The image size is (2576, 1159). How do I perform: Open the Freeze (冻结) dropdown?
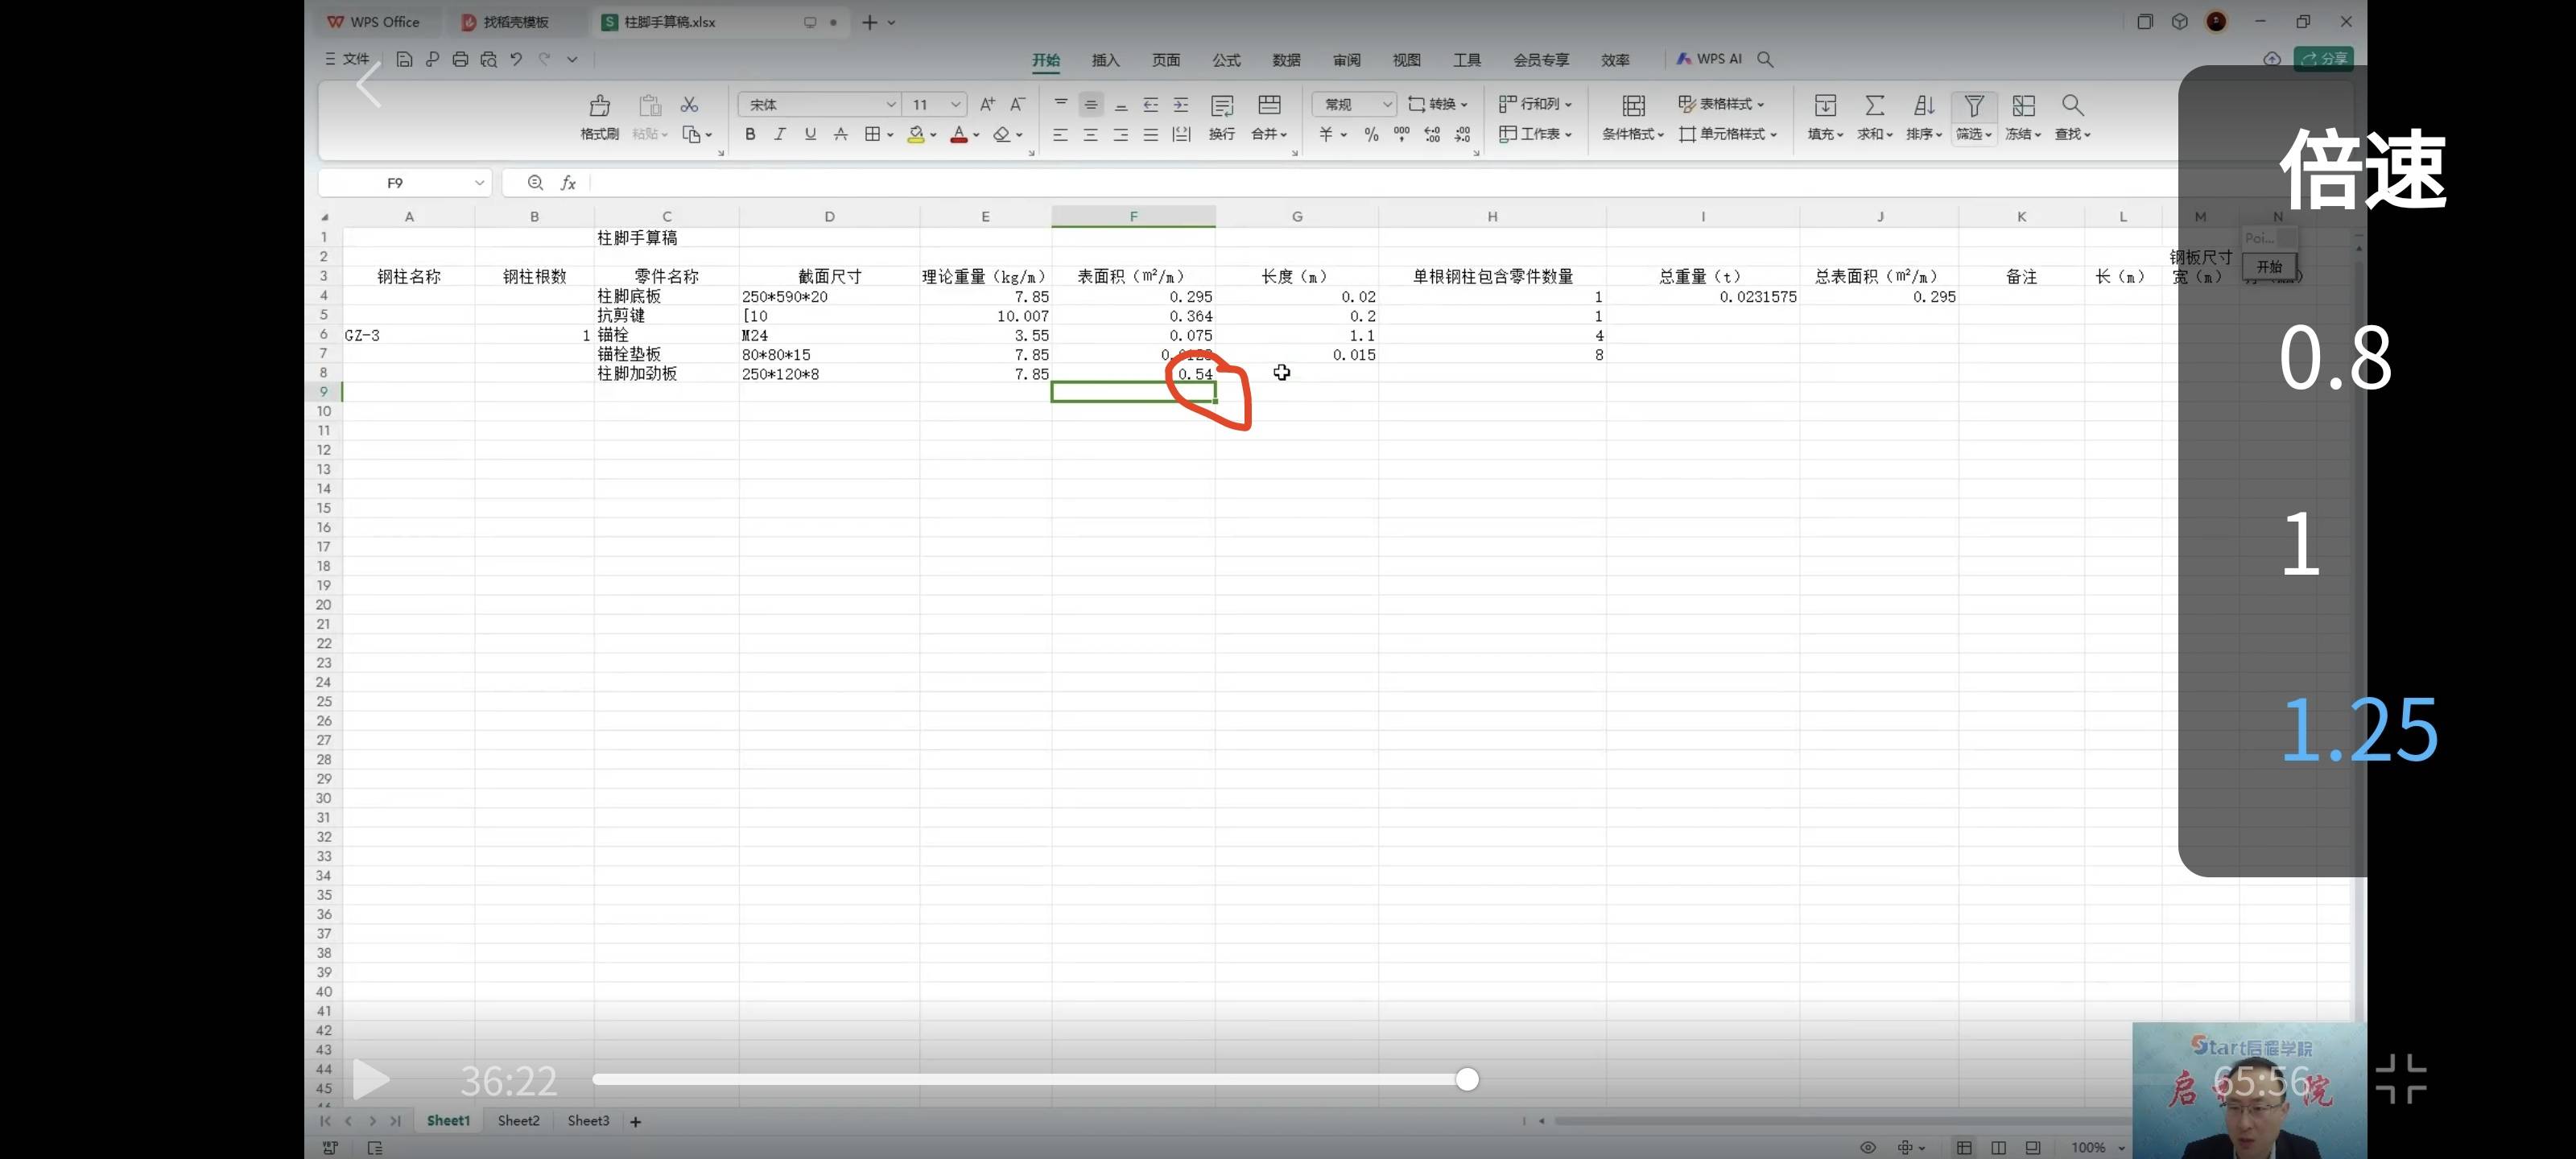pos(2023,134)
